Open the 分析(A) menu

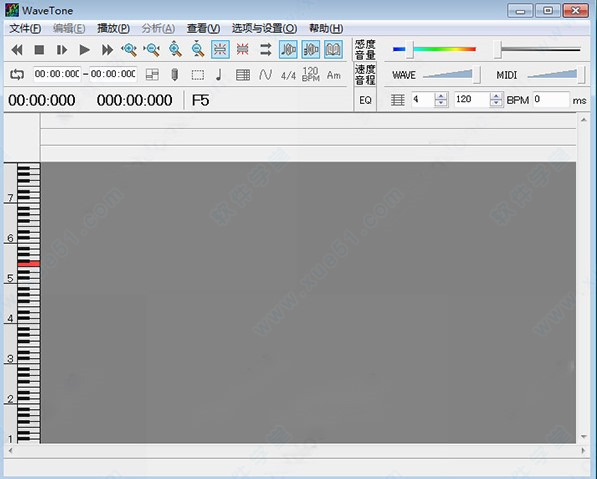[x=158, y=29]
